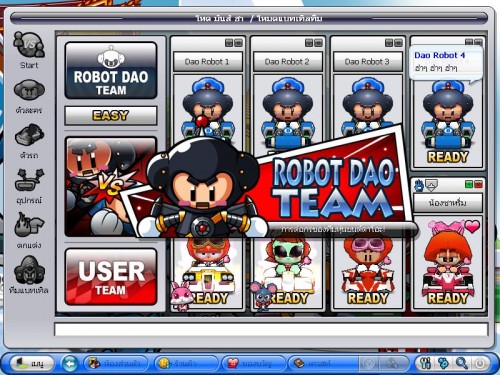This screenshot has height=375, width=500.
Task: Click the magnifier search icon in bottom bar
Action: [462, 363]
